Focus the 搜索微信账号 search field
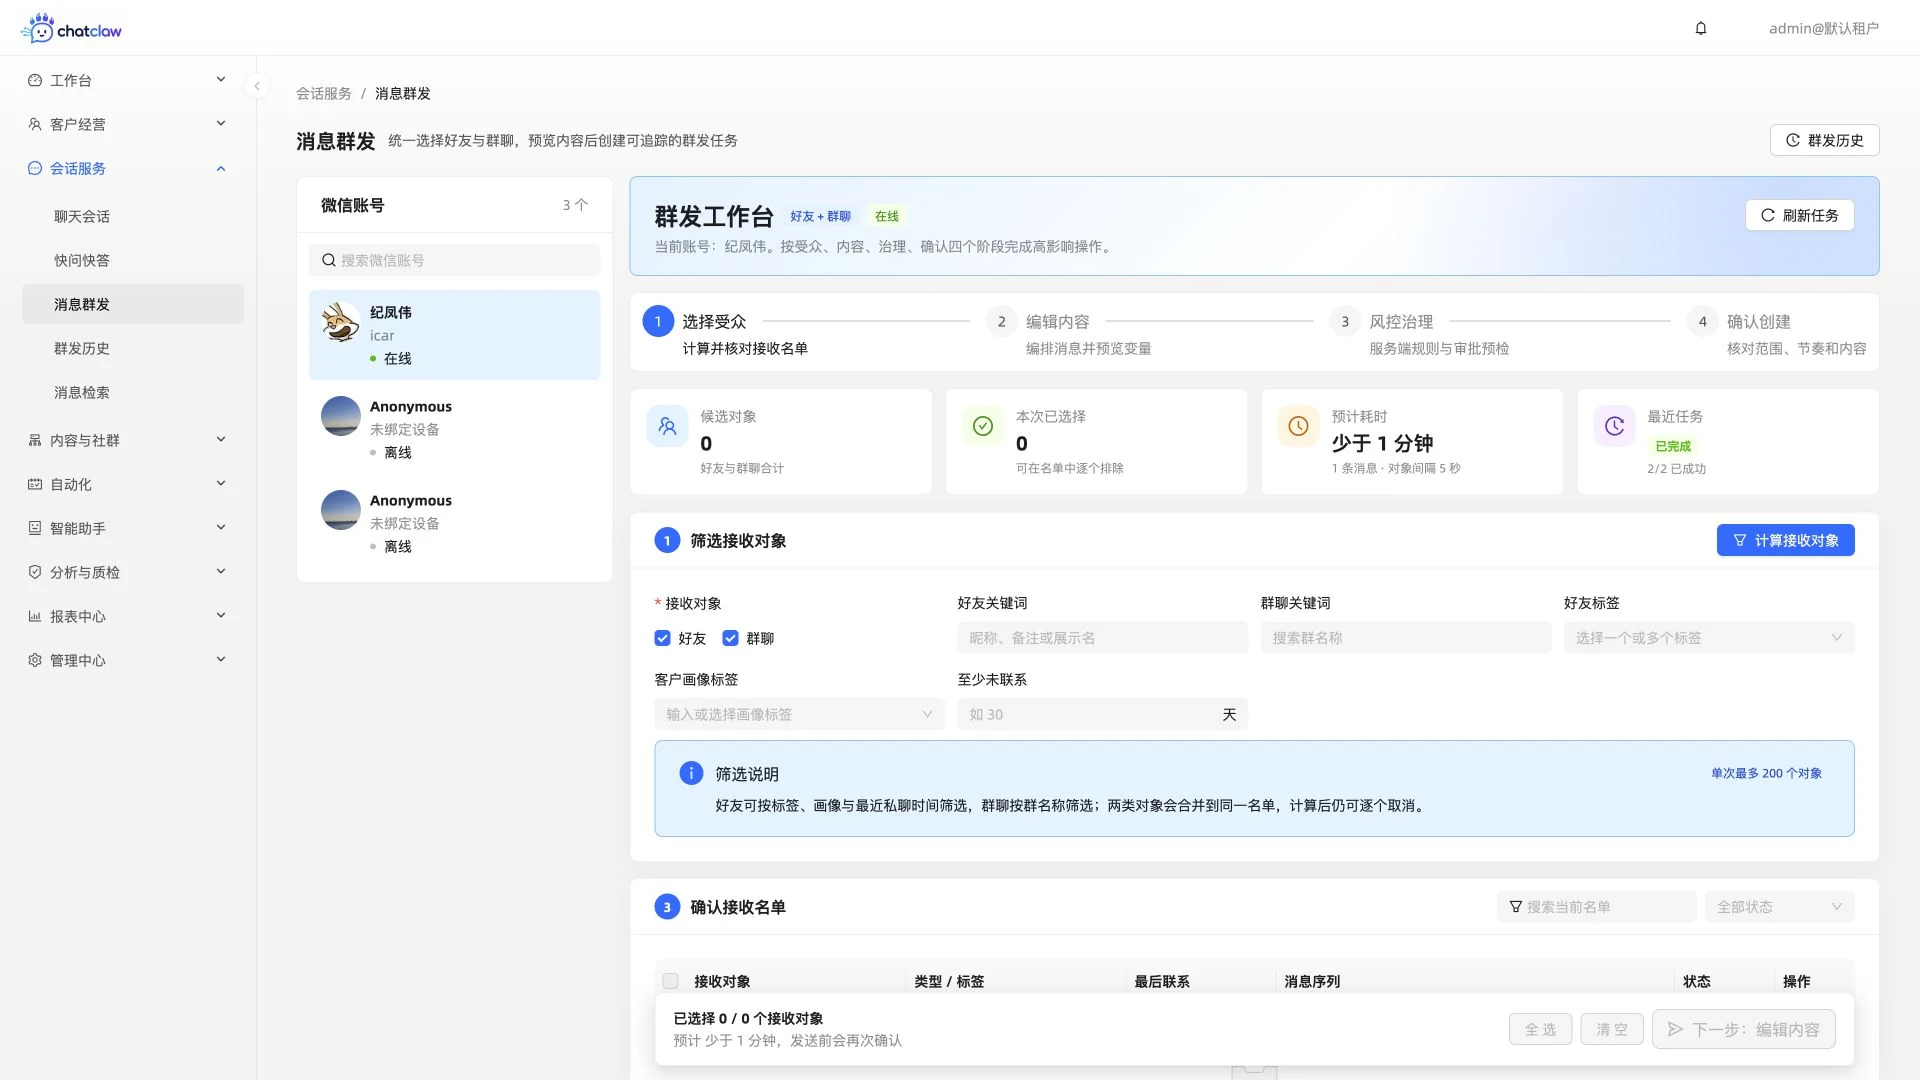Screen dimensions: 1920x1080 click(x=454, y=260)
